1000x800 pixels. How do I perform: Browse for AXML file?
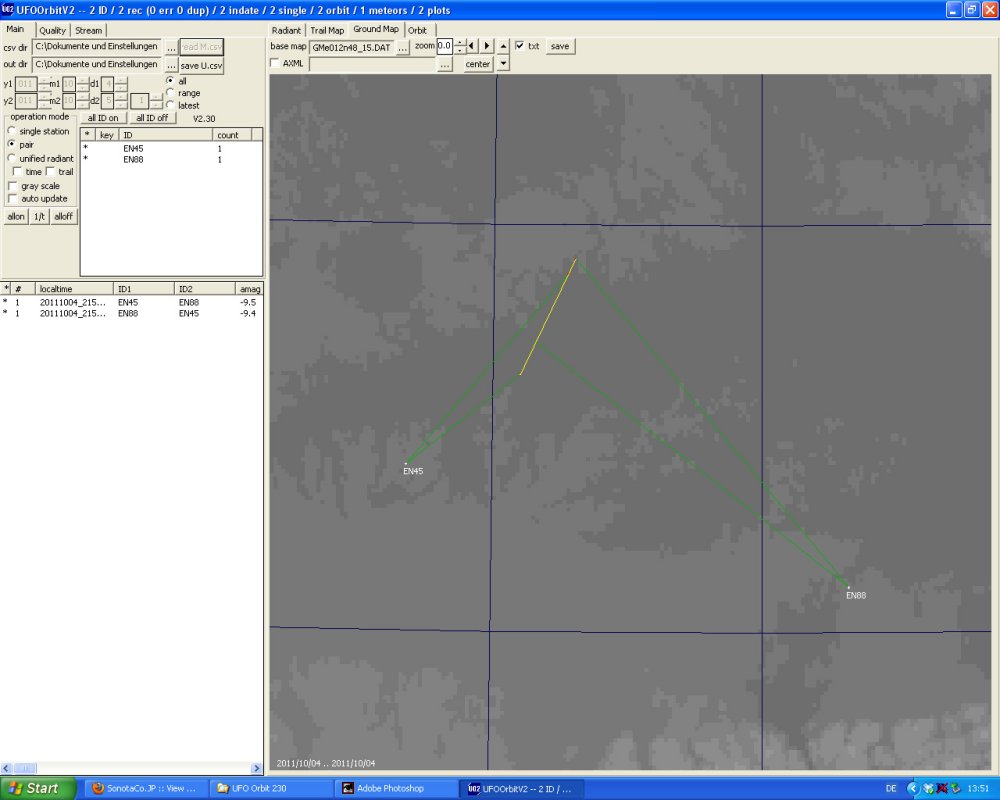[x=445, y=64]
